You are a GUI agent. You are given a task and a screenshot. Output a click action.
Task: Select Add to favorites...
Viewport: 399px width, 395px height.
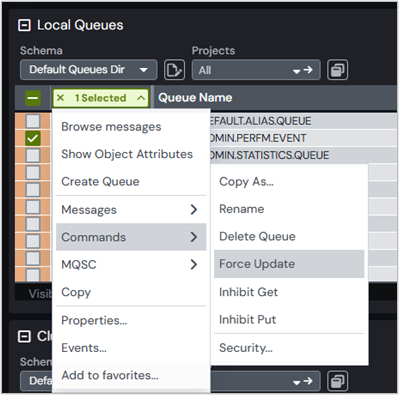(131, 375)
